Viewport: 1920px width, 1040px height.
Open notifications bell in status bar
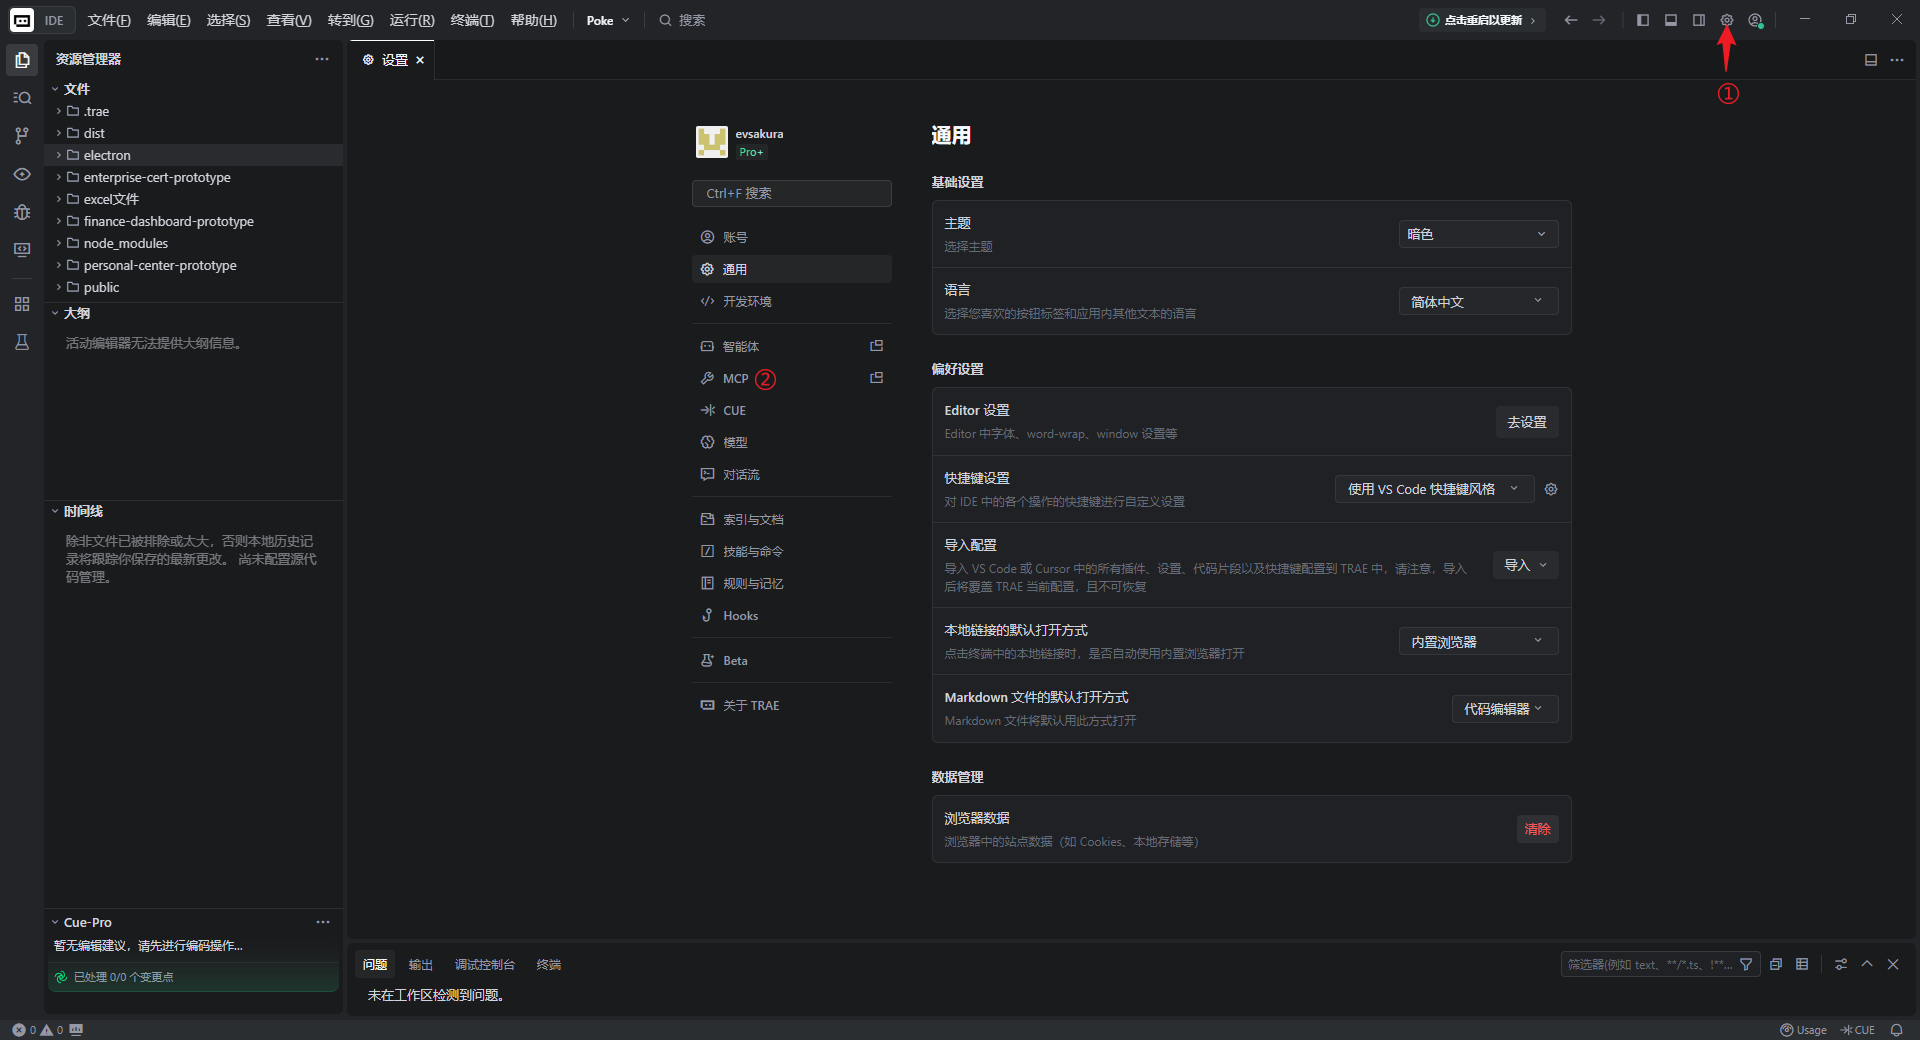coord(1896,1030)
